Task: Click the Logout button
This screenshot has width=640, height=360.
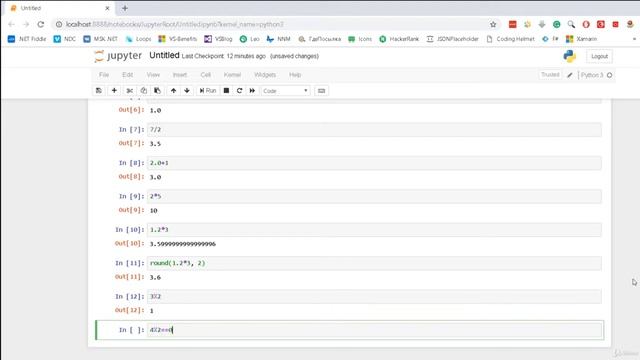Action: tap(599, 56)
